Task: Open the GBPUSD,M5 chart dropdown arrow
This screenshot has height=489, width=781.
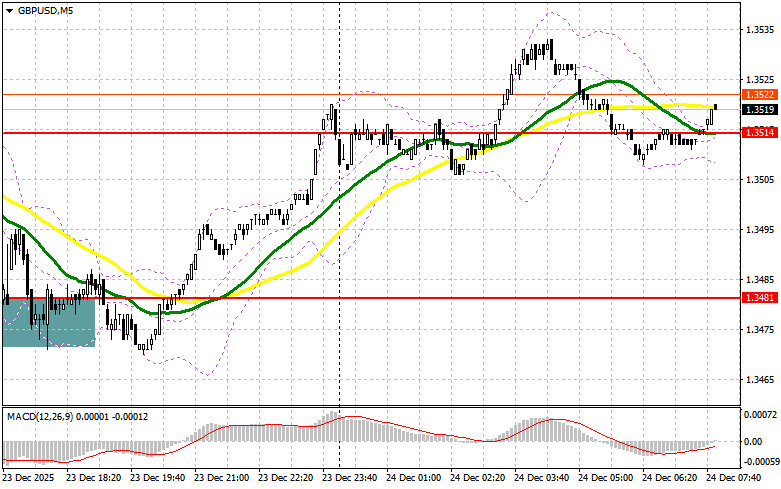Action: 9,10
